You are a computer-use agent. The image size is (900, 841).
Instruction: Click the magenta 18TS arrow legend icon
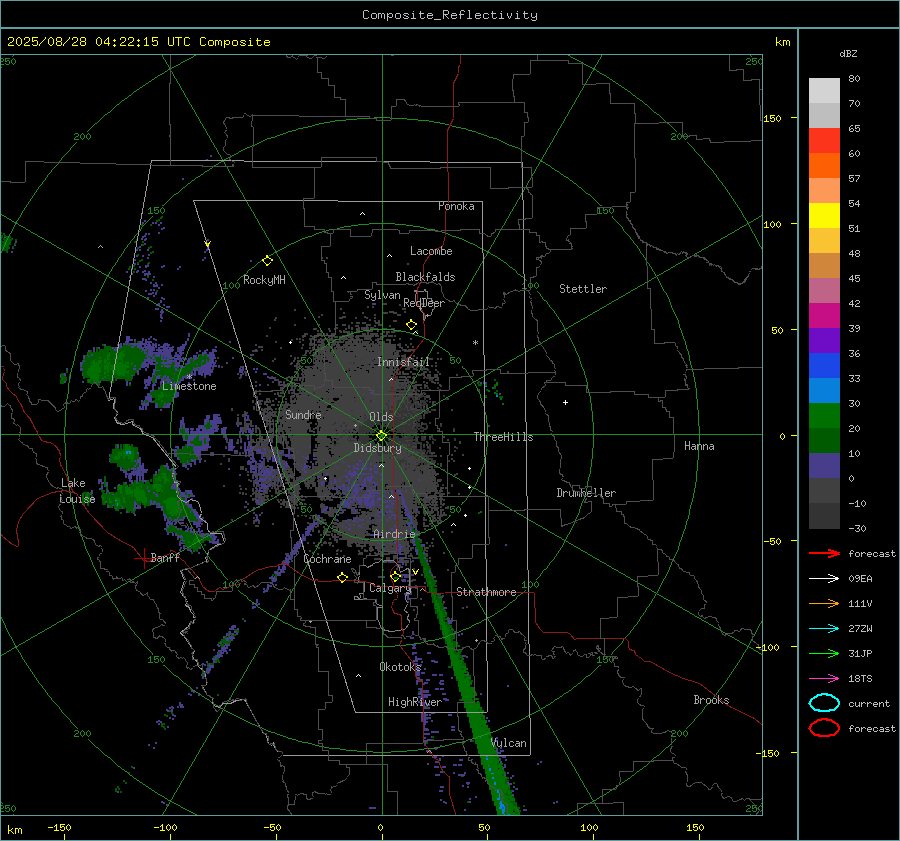tap(824, 679)
